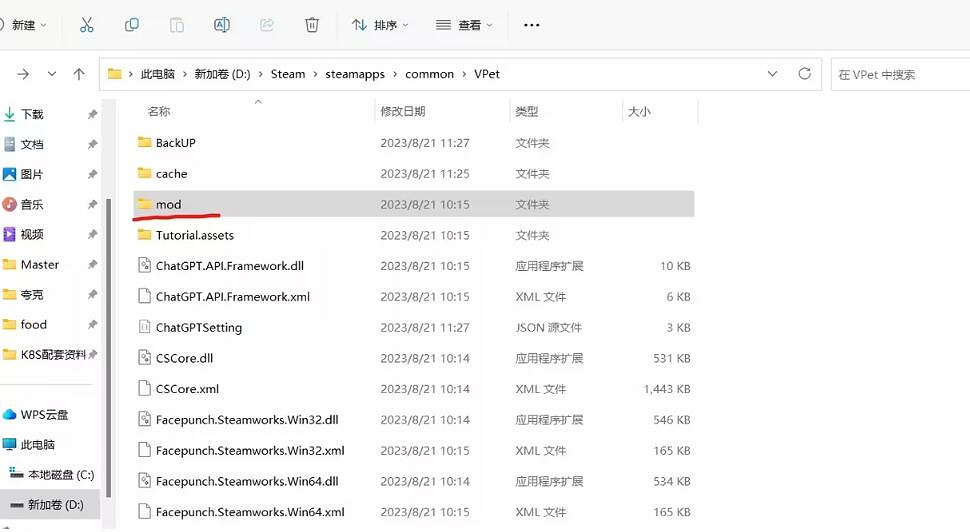Image resolution: width=970 pixels, height=532 pixels.
Task: Select the cache folder
Action: pyautogui.click(x=413, y=174)
